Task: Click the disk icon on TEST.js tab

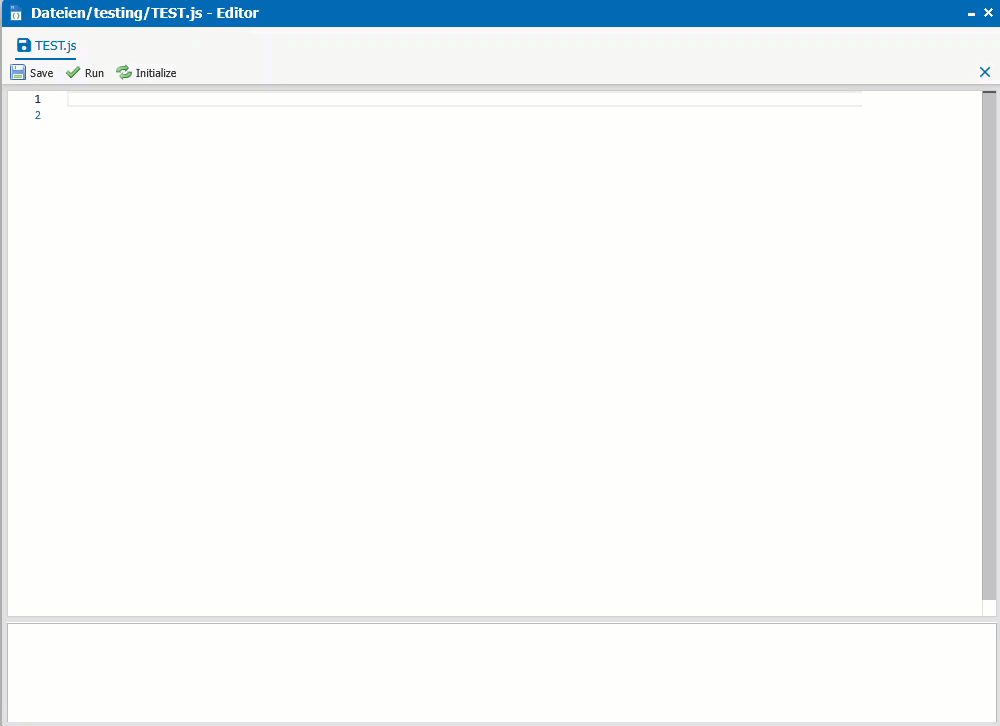Action: (x=24, y=45)
